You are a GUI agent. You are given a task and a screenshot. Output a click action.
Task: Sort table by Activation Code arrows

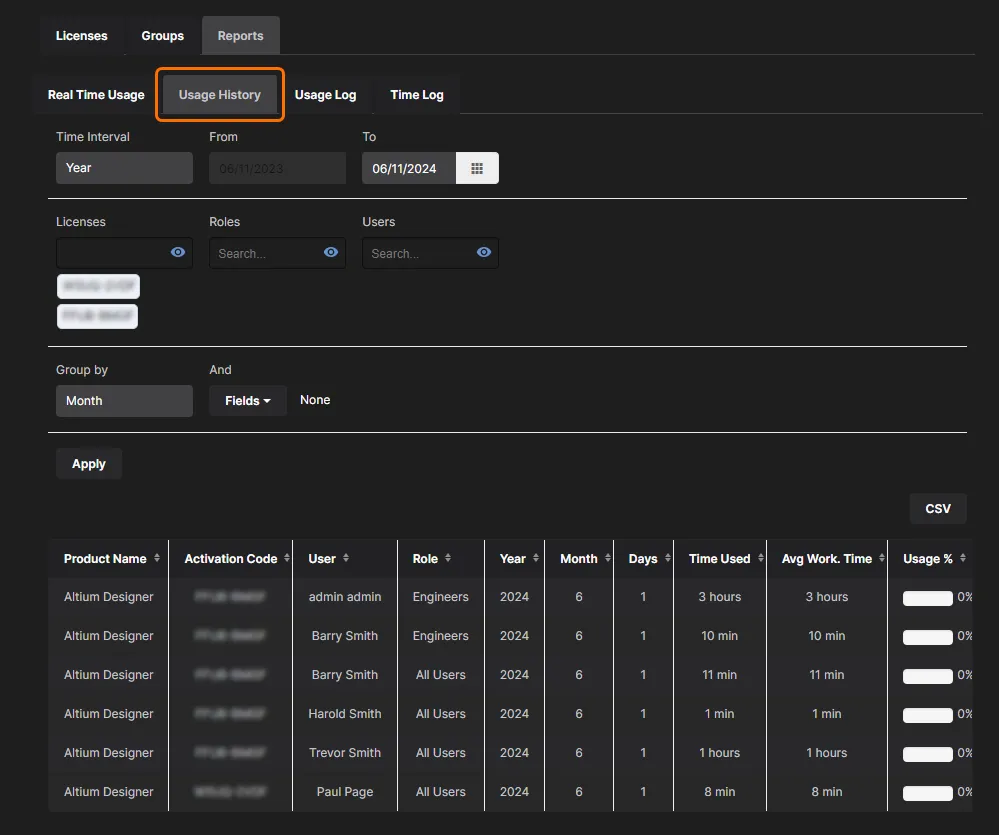pyautogui.click(x=287, y=558)
